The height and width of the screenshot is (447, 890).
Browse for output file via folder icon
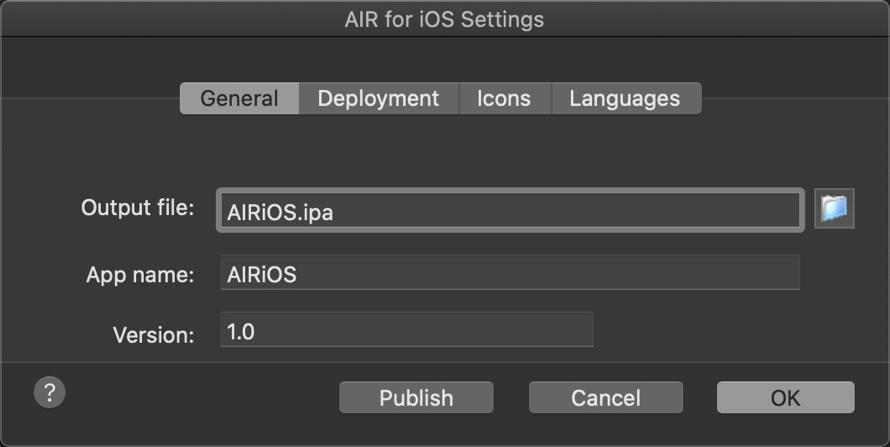[834, 209]
